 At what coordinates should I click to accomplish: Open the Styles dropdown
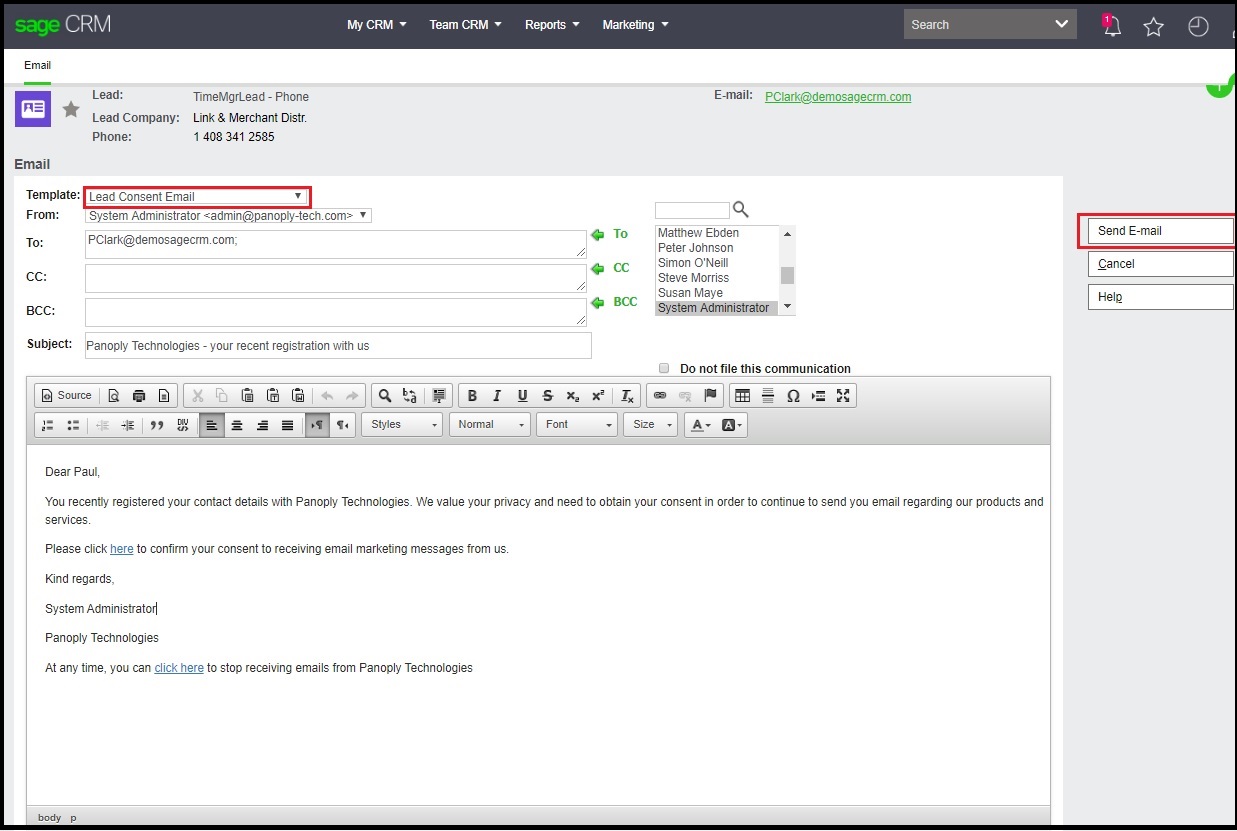point(401,425)
